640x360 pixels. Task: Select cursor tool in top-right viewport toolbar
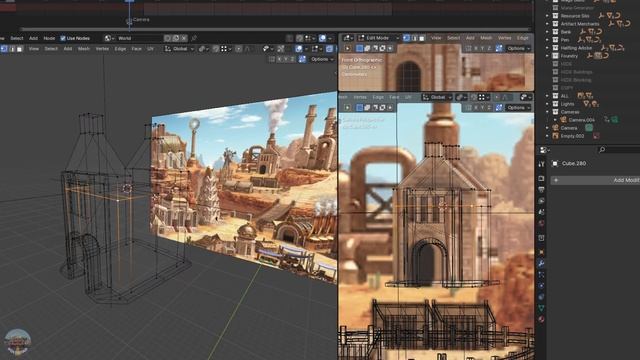[x=347, y=48]
